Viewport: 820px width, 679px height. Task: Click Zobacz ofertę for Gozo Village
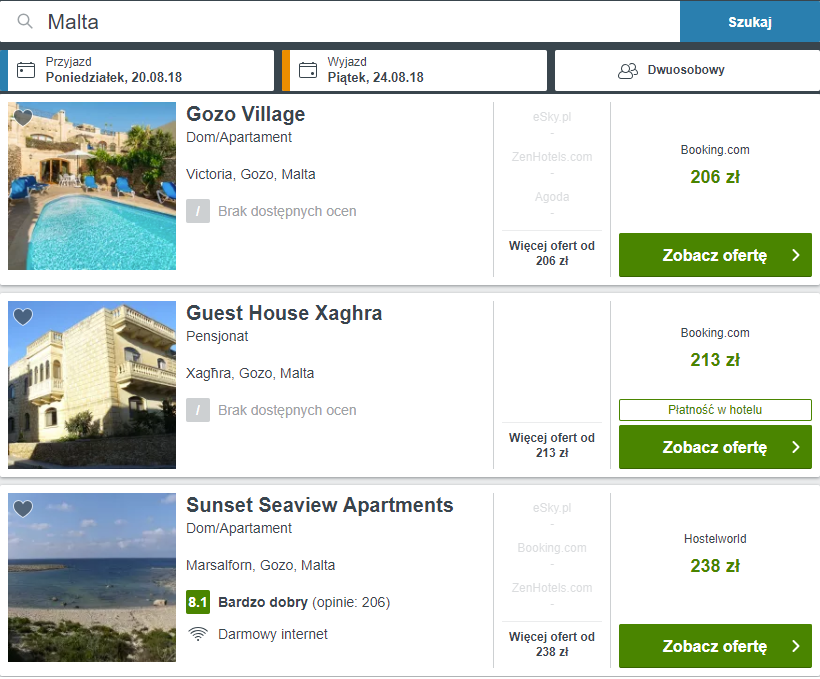714,255
